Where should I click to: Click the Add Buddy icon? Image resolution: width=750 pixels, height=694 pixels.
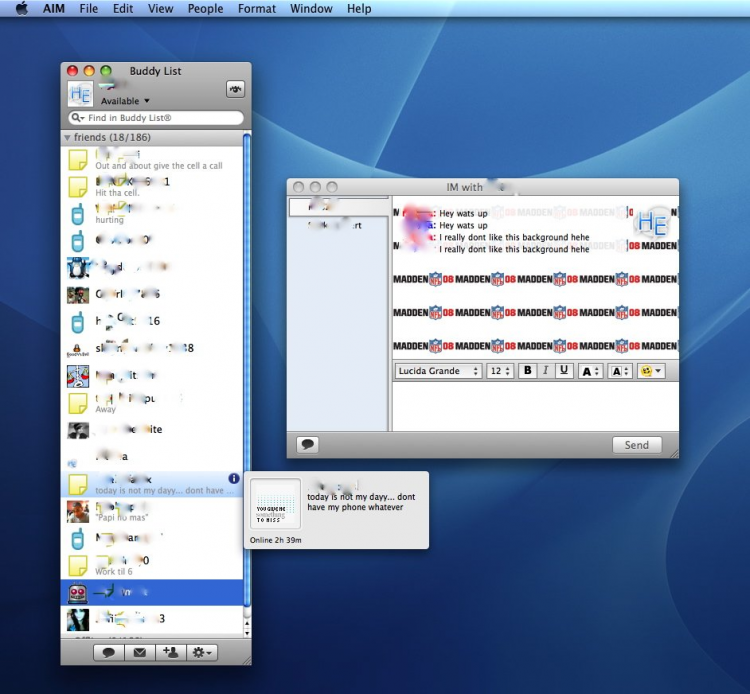170,652
